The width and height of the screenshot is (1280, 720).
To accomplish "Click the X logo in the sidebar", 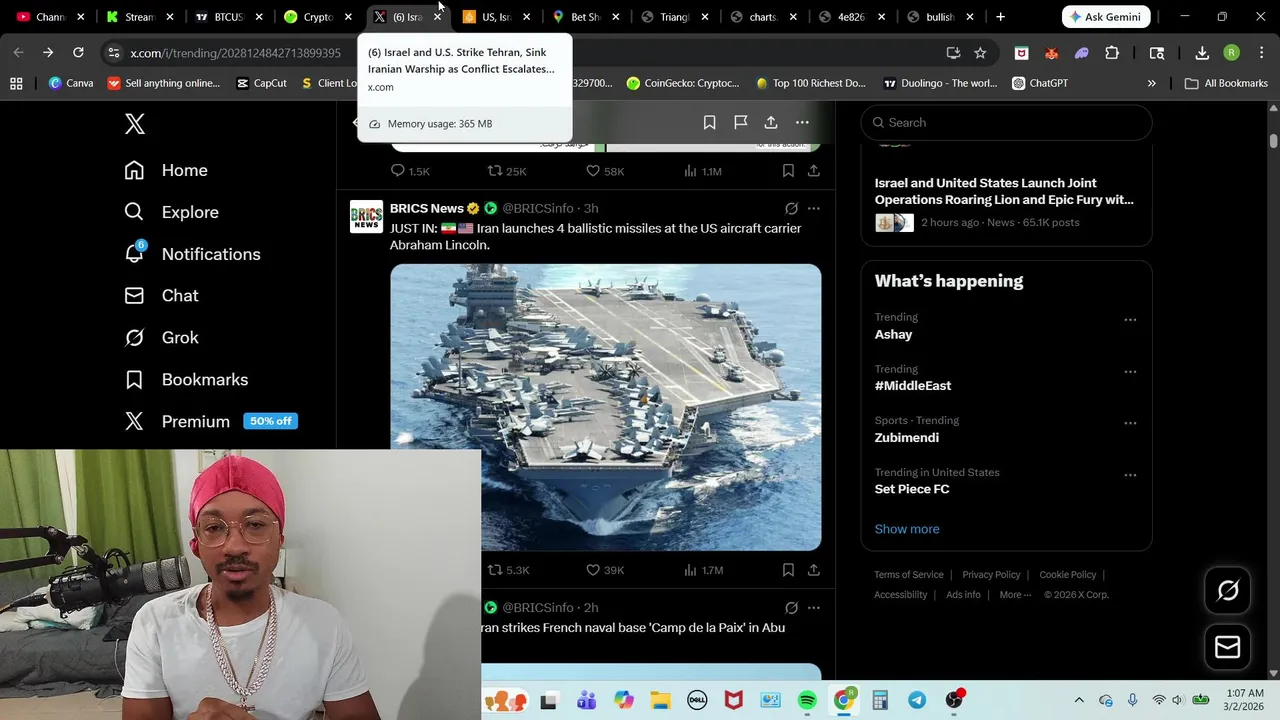I will 135,124.
